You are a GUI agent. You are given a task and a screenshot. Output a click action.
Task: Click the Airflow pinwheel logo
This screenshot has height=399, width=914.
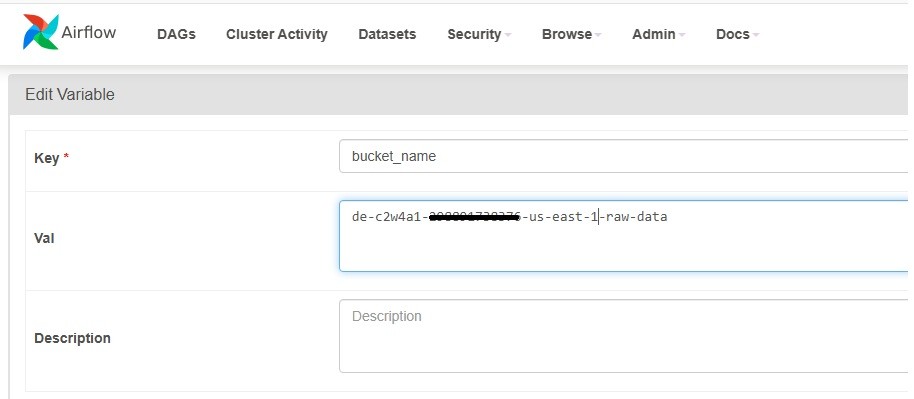[40, 32]
